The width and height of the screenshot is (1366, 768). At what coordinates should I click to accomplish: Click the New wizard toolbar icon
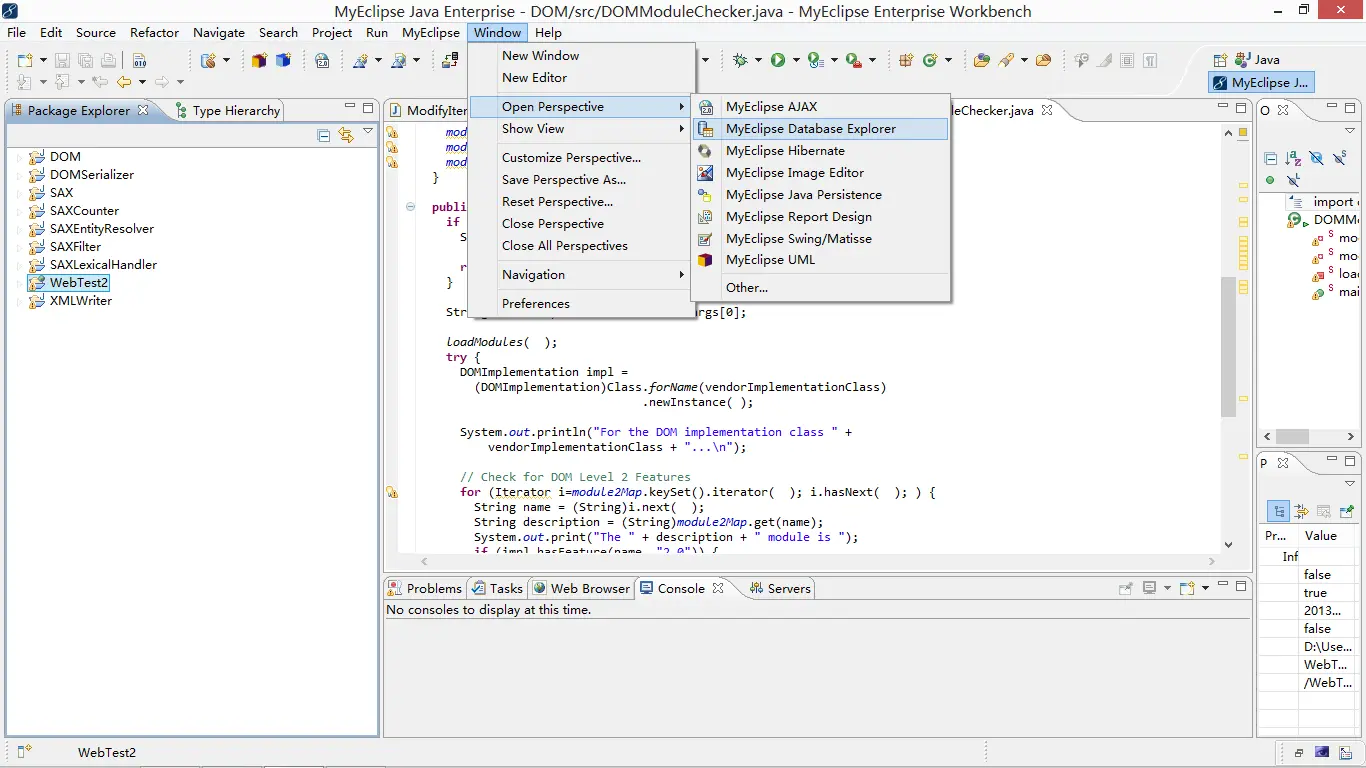pyautogui.click(x=25, y=60)
